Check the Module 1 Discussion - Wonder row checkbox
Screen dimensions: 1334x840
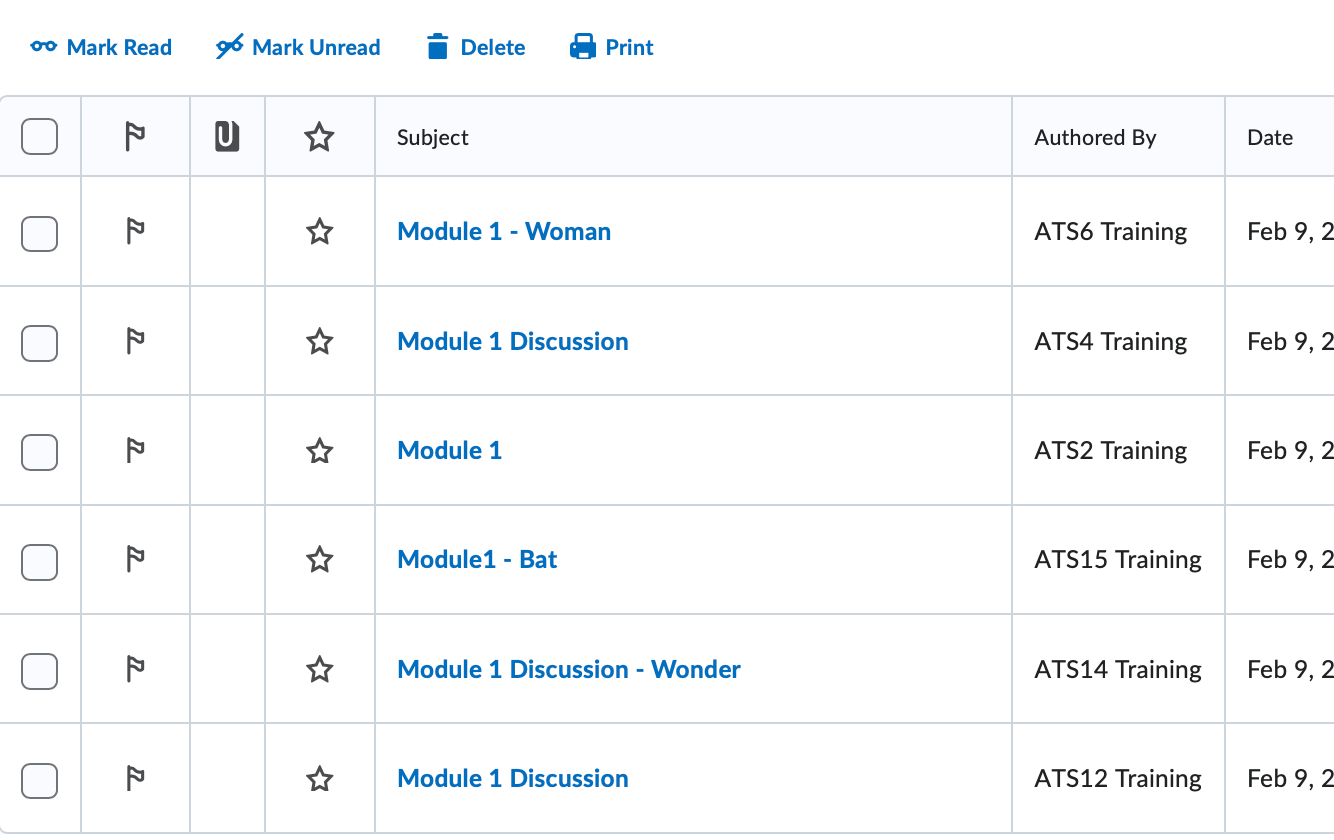click(40, 670)
